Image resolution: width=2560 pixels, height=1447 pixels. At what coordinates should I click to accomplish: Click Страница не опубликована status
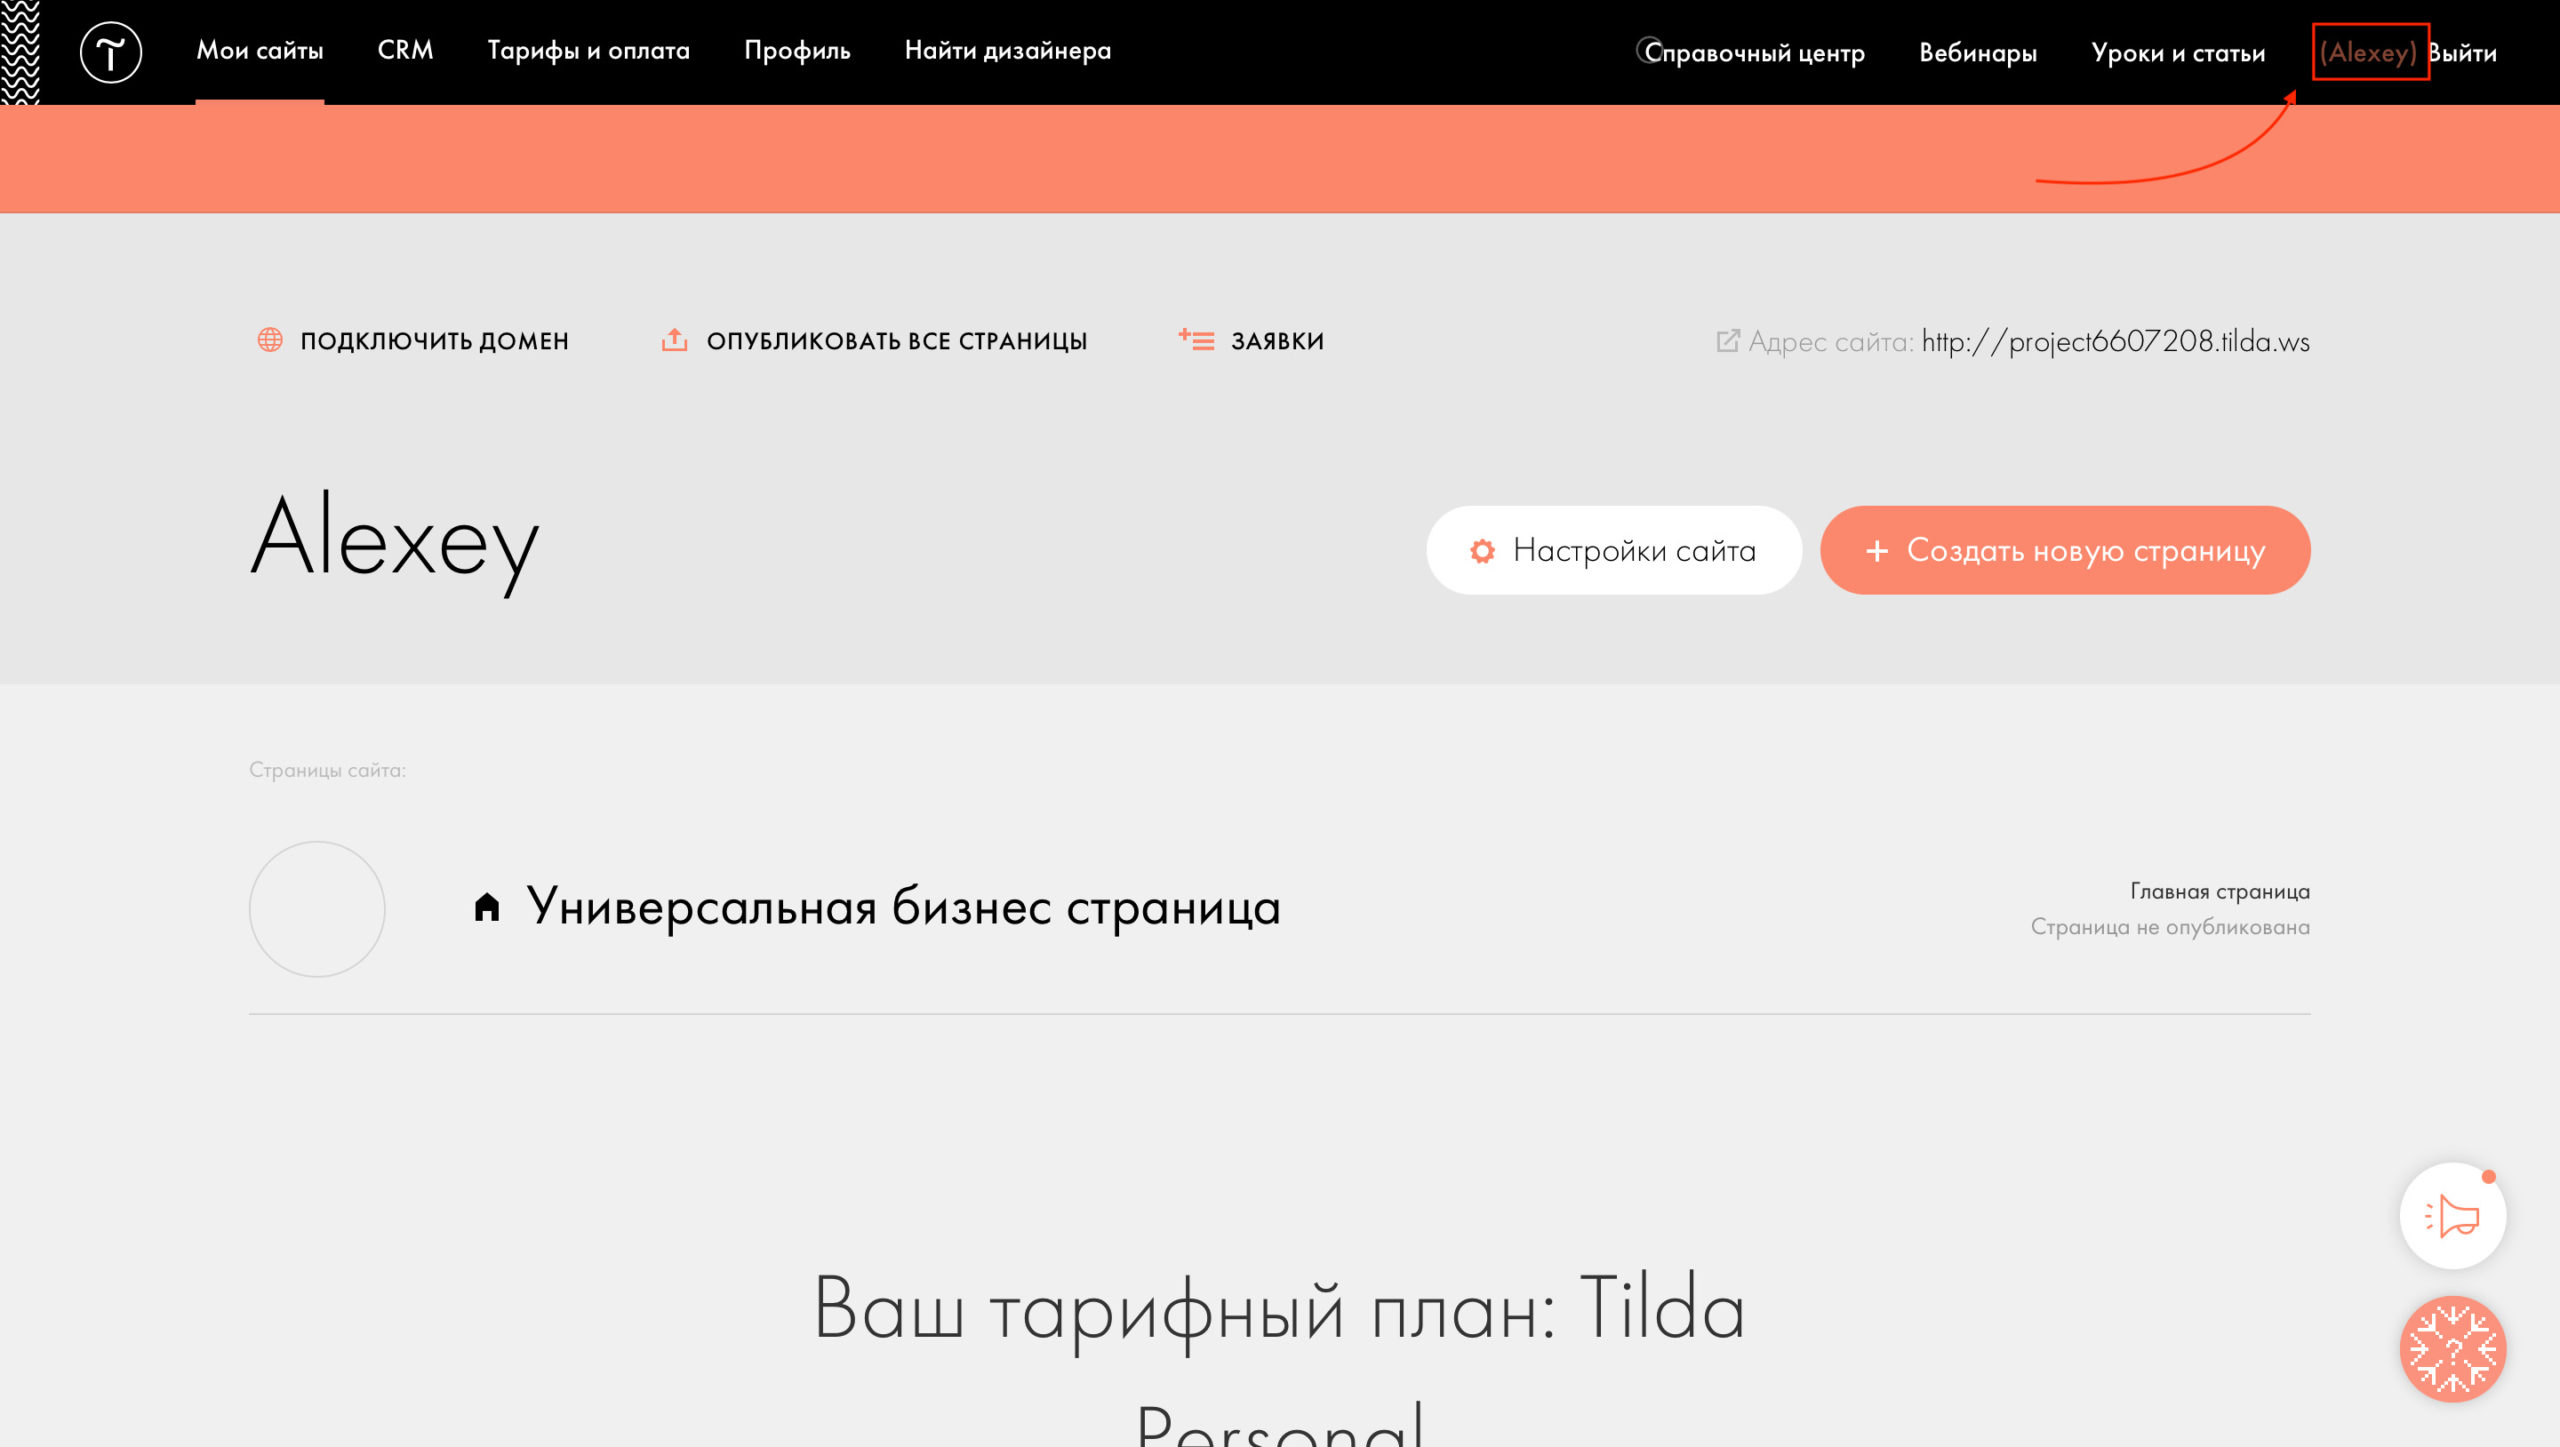point(2170,927)
